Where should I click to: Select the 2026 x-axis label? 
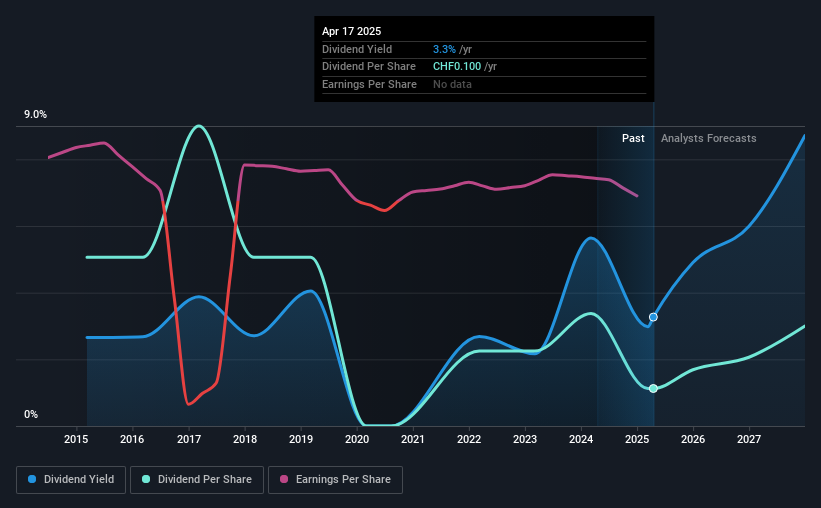pos(693,439)
